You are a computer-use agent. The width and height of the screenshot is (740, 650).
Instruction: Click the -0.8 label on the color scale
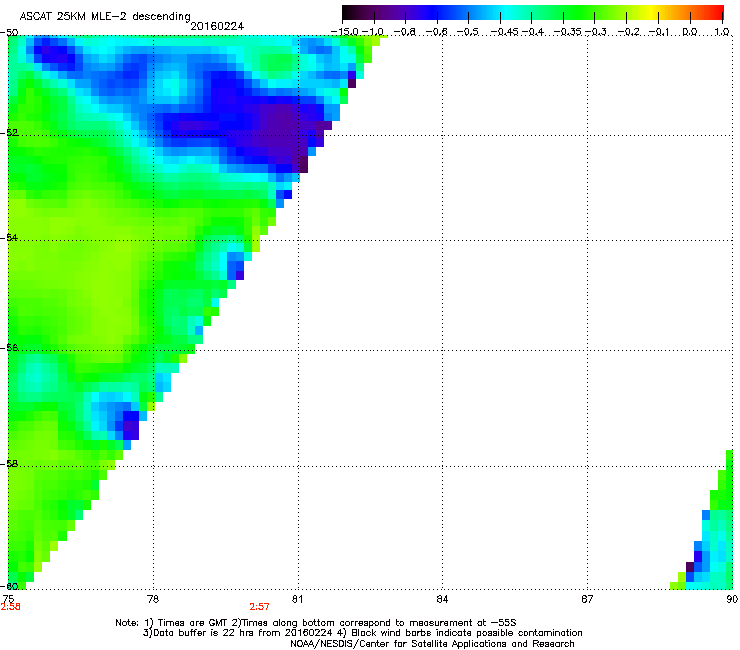coord(404,32)
